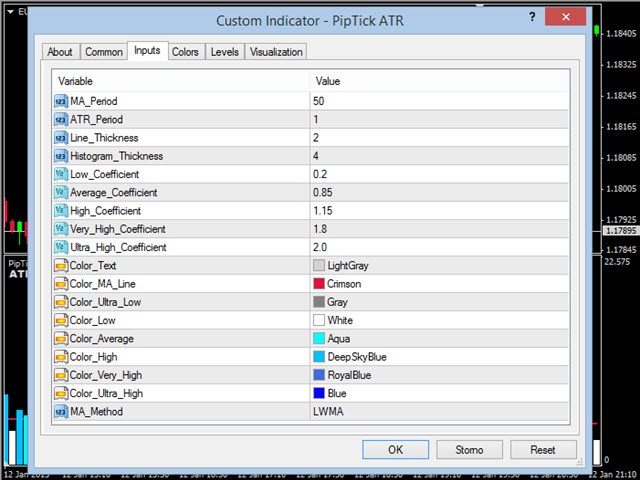Click the integer icon beside MA_Period
This screenshot has height=480, width=640.
click(60, 101)
